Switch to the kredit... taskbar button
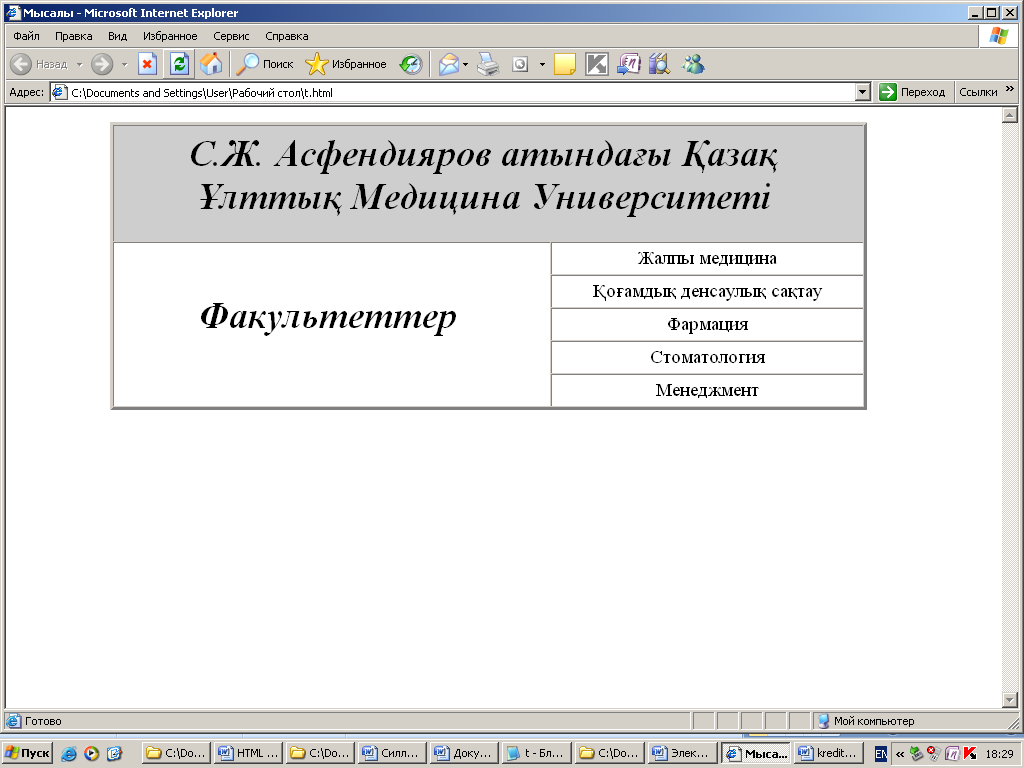The image size is (1024, 768). (827, 753)
